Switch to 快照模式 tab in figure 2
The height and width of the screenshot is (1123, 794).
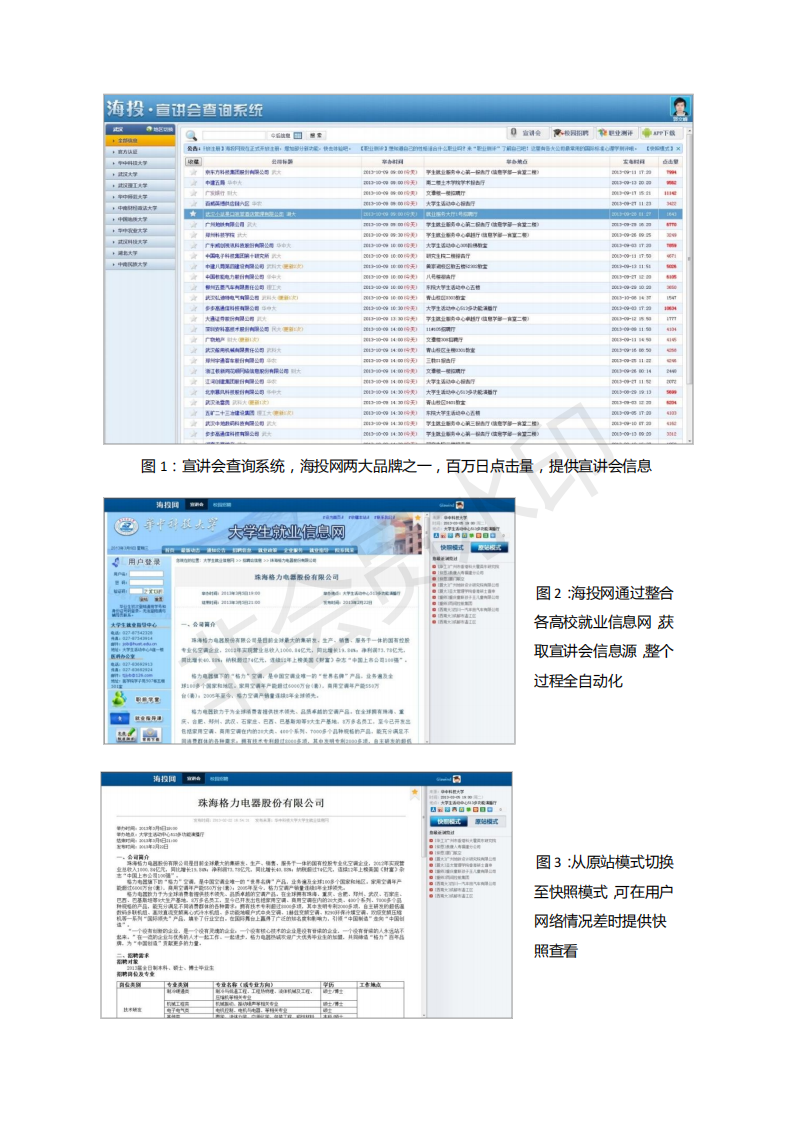[451, 547]
